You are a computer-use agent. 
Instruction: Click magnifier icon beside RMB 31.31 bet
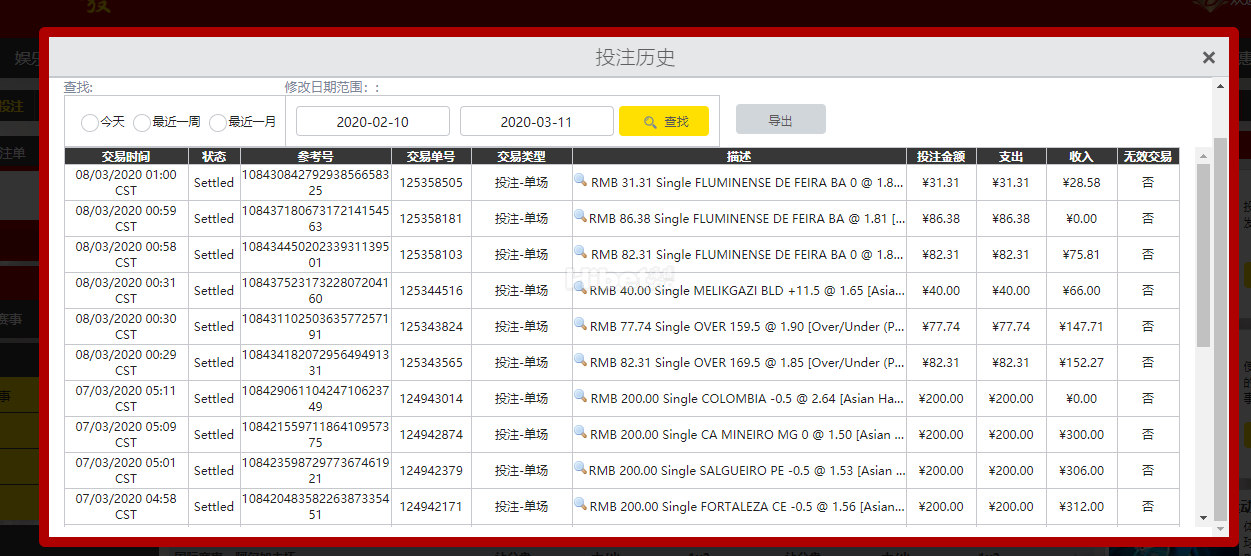click(x=581, y=180)
